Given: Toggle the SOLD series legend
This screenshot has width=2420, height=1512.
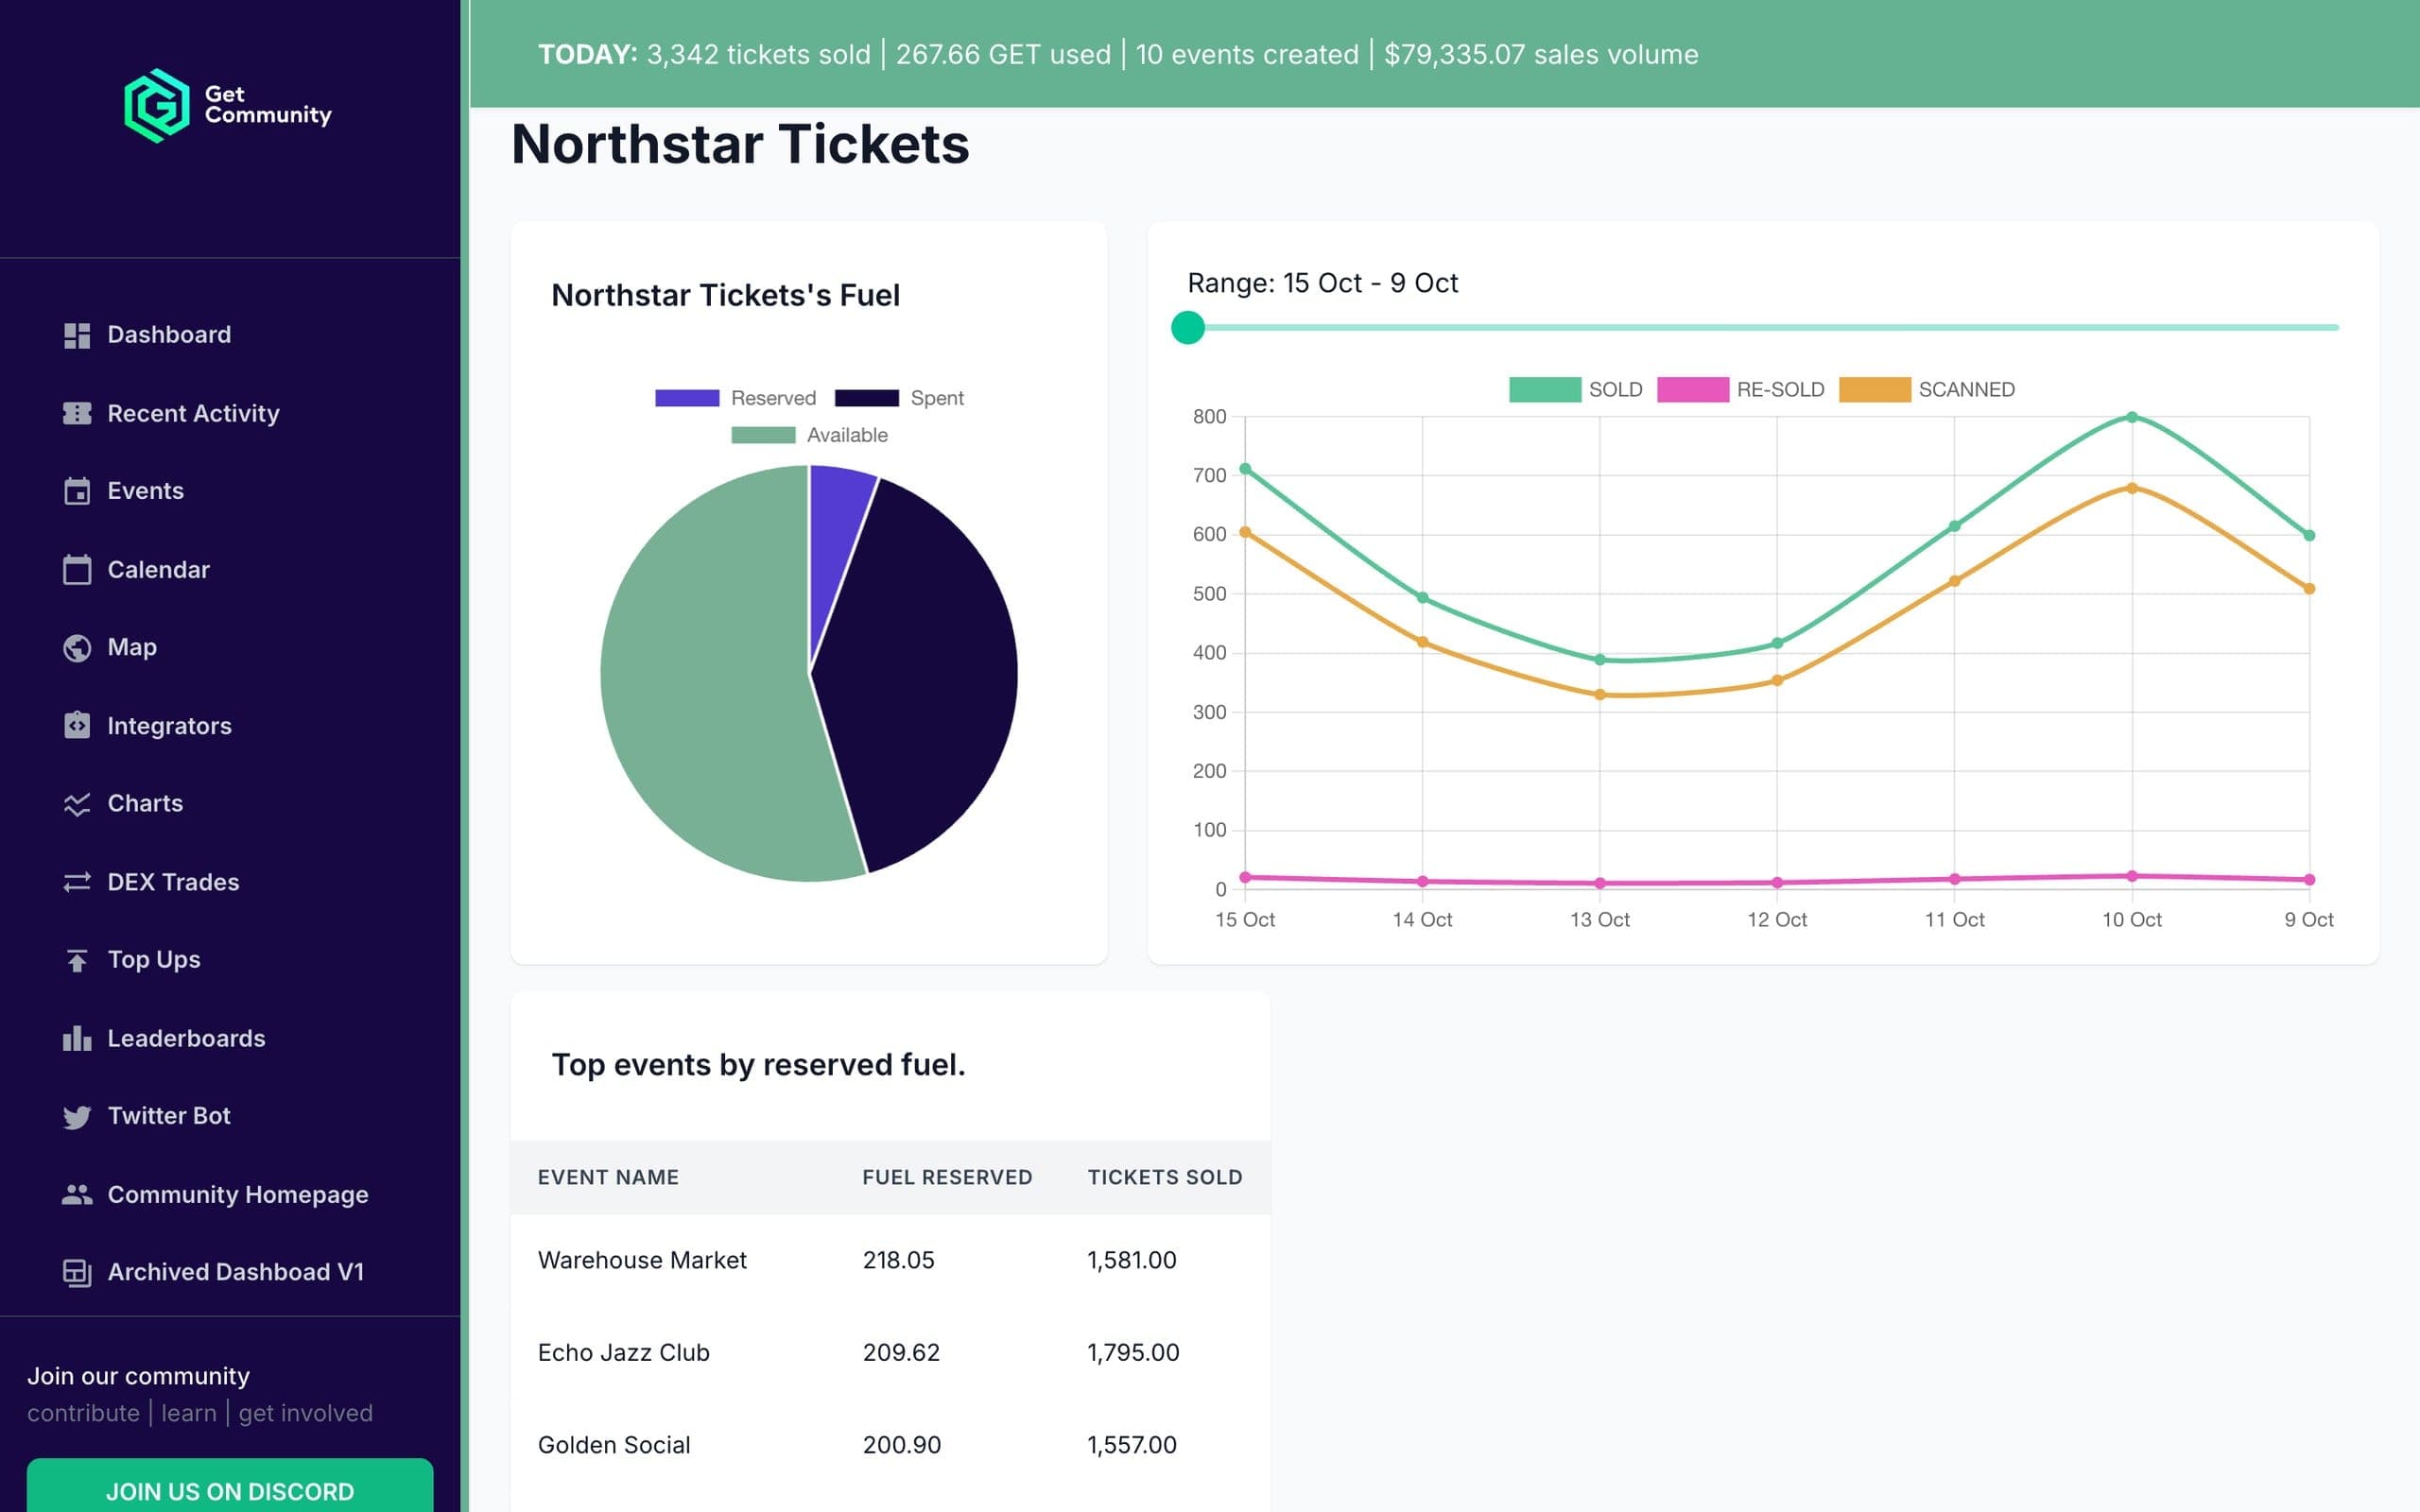Looking at the screenshot, I should click(x=1576, y=389).
